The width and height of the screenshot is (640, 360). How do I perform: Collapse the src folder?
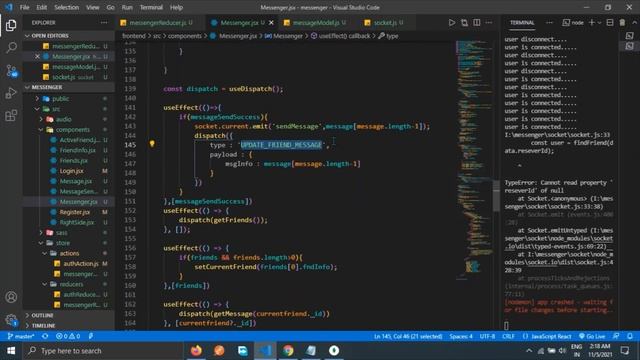[x=37, y=109]
